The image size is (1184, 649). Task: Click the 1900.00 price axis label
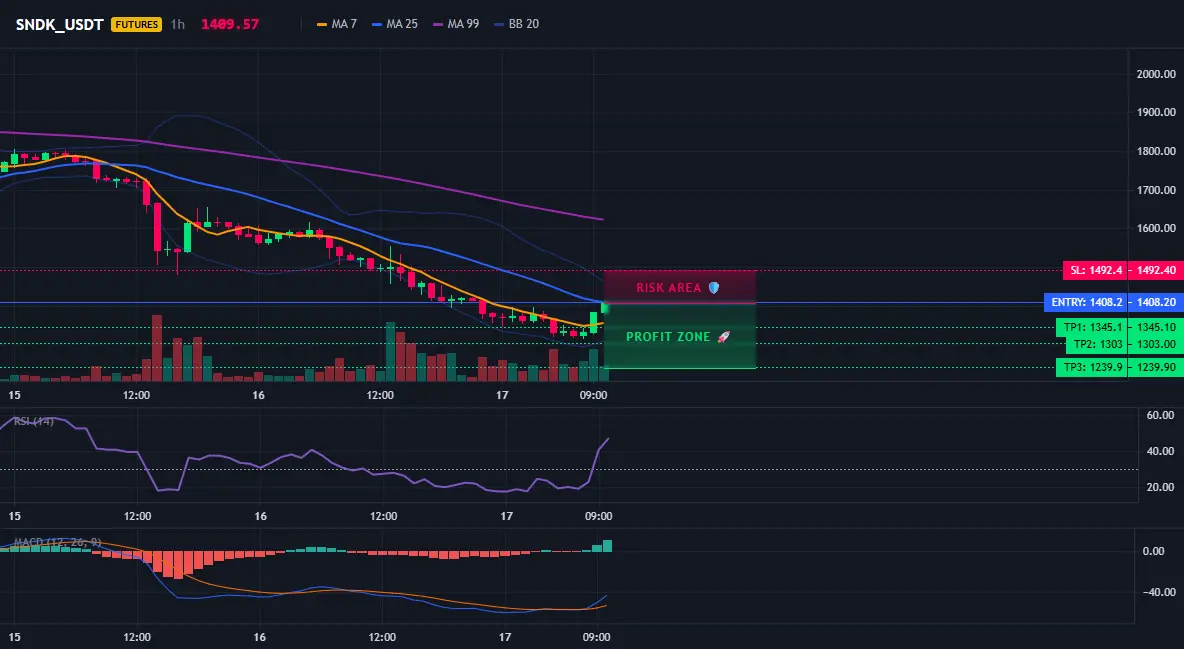1156,112
